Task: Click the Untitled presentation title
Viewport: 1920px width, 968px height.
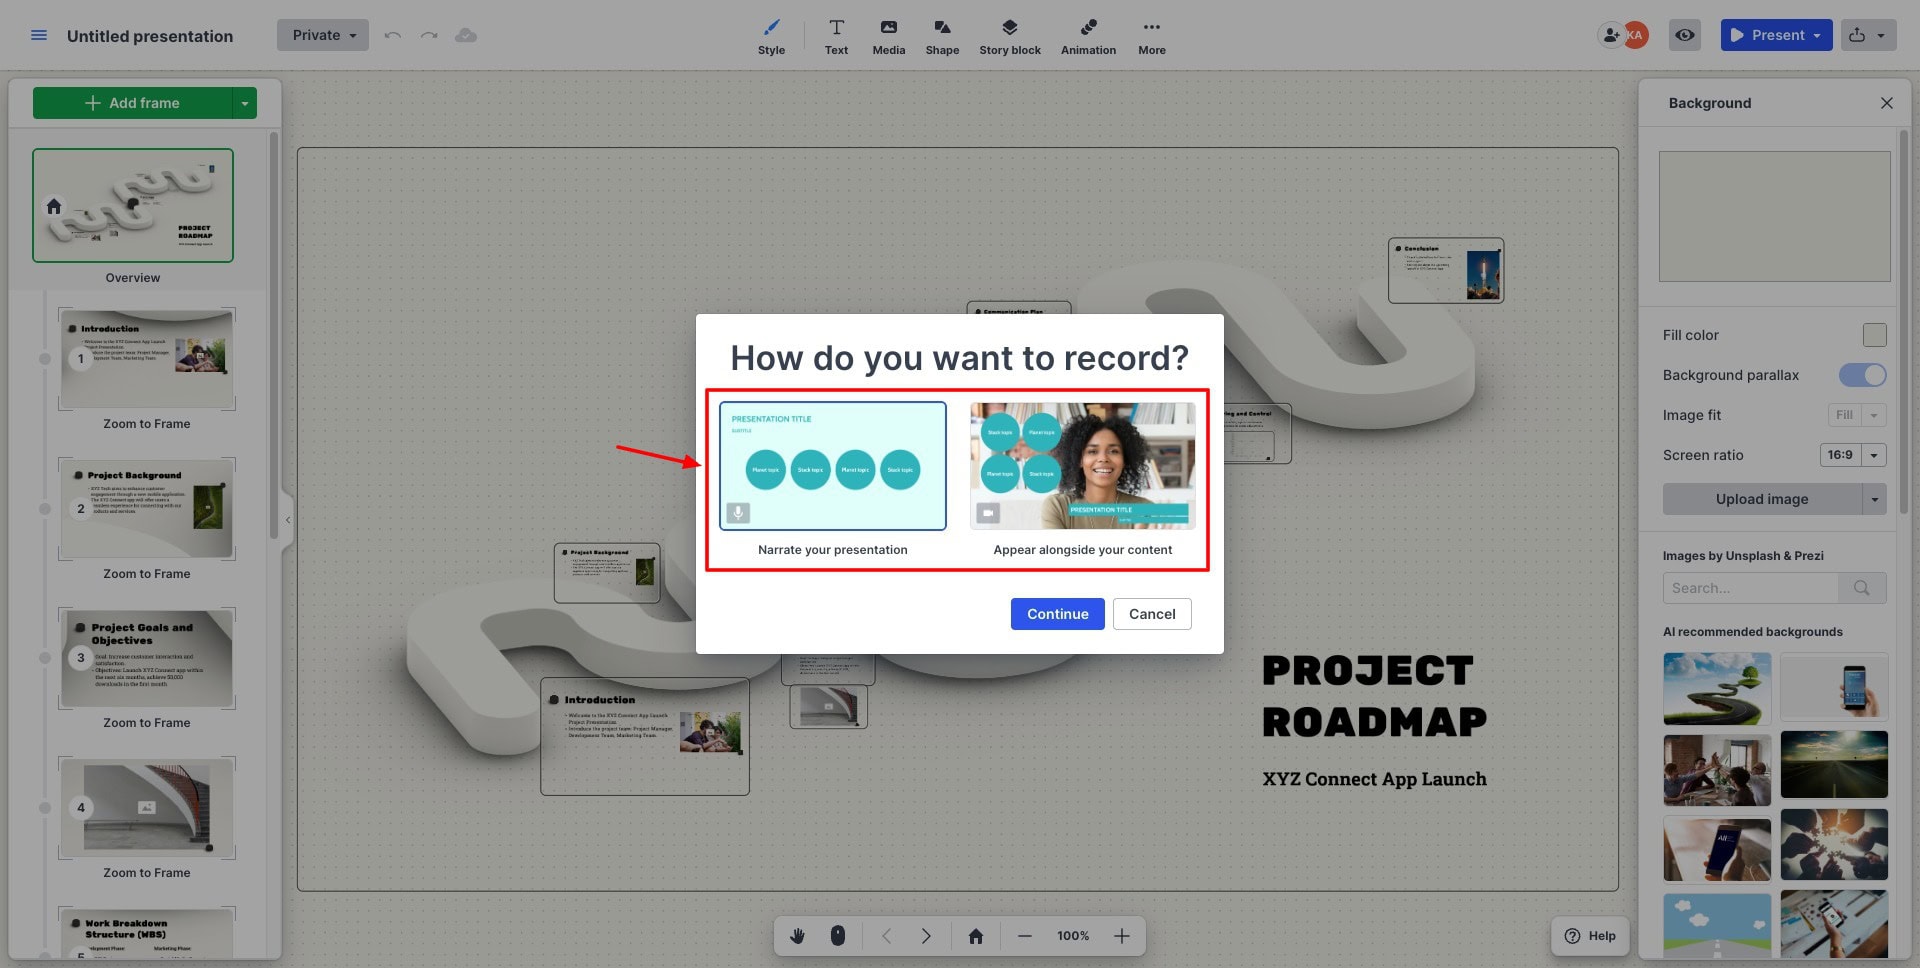Action: click(x=150, y=36)
